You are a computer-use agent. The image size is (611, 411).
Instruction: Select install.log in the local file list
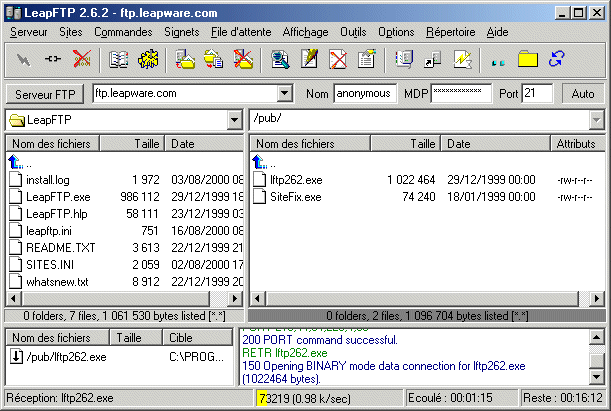[x=48, y=180]
